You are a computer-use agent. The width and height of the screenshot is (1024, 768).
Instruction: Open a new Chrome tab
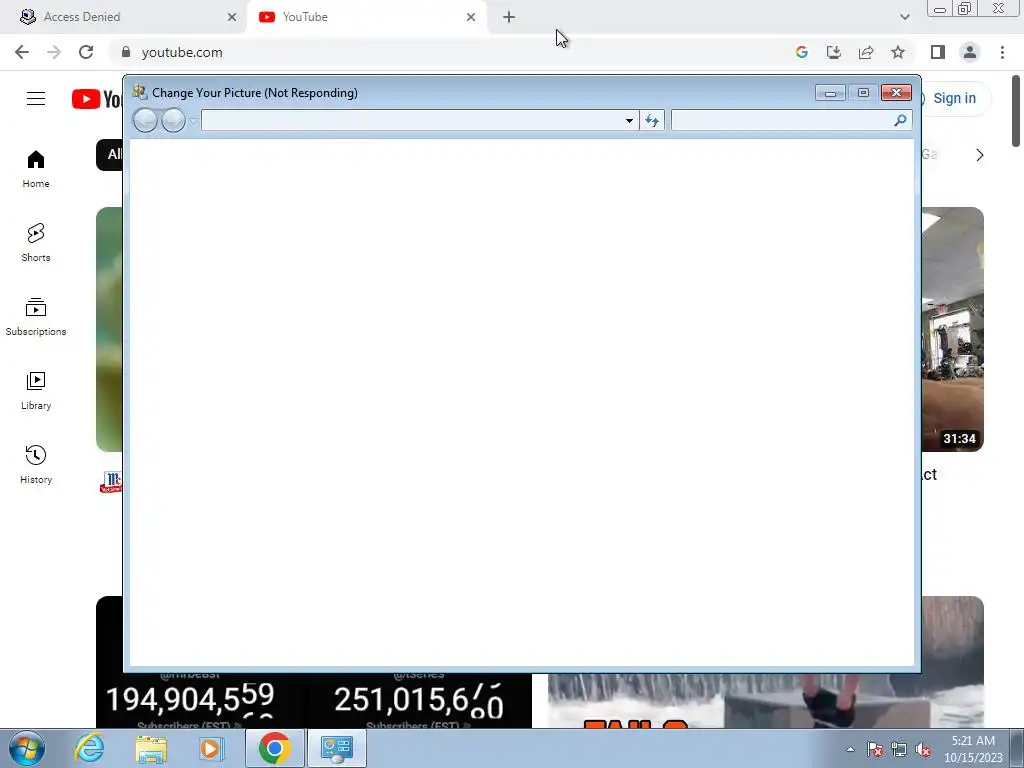click(509, 17)
